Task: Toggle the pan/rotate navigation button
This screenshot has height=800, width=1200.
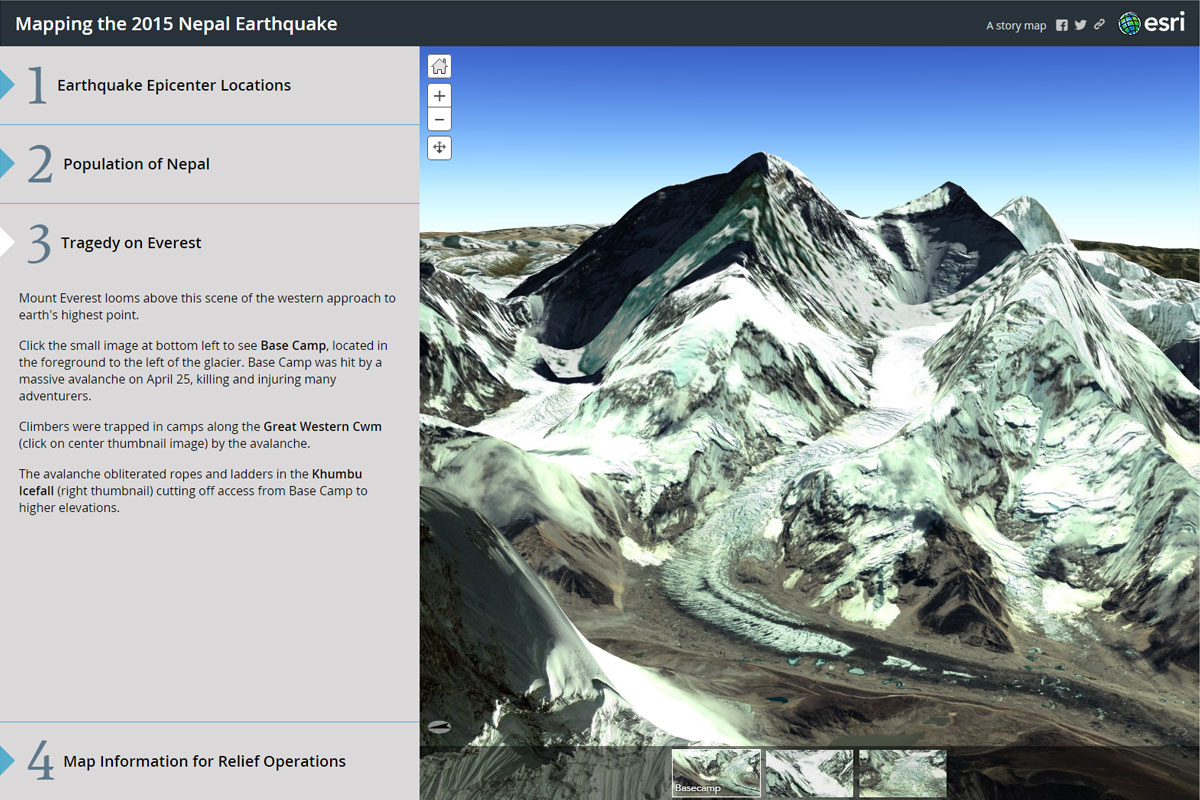Action: [x=439, y=148]
